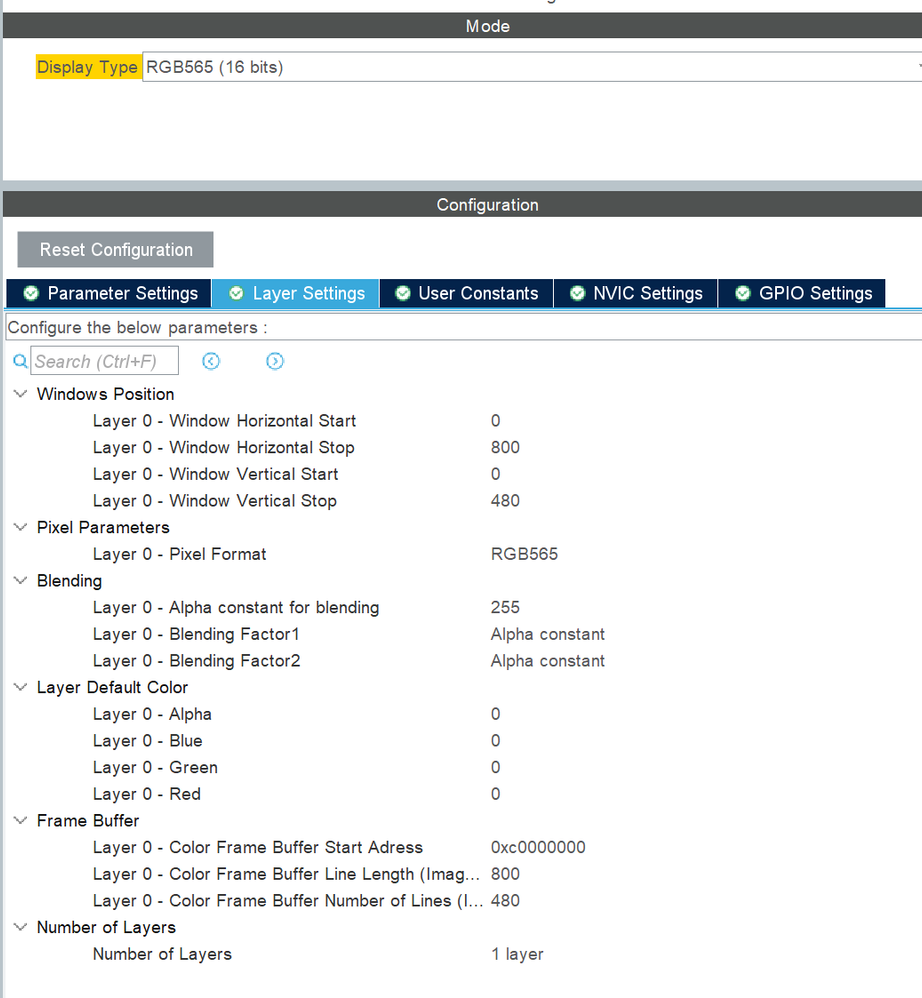Click the highlighted Display Type label
The height and width of the screenshot is (998, 922).
click(88, 67)
